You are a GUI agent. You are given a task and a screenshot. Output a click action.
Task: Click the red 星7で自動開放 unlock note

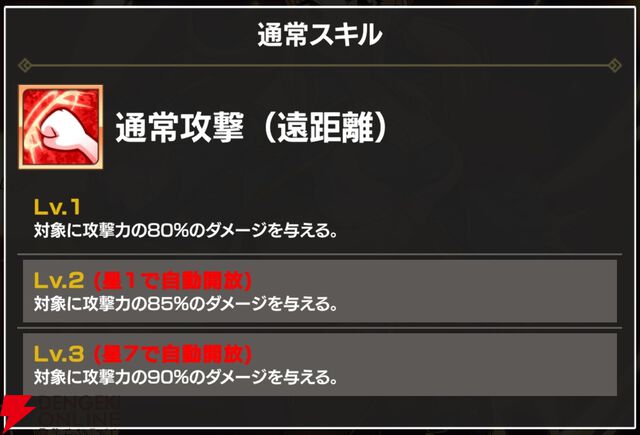(x=171, y=353)
